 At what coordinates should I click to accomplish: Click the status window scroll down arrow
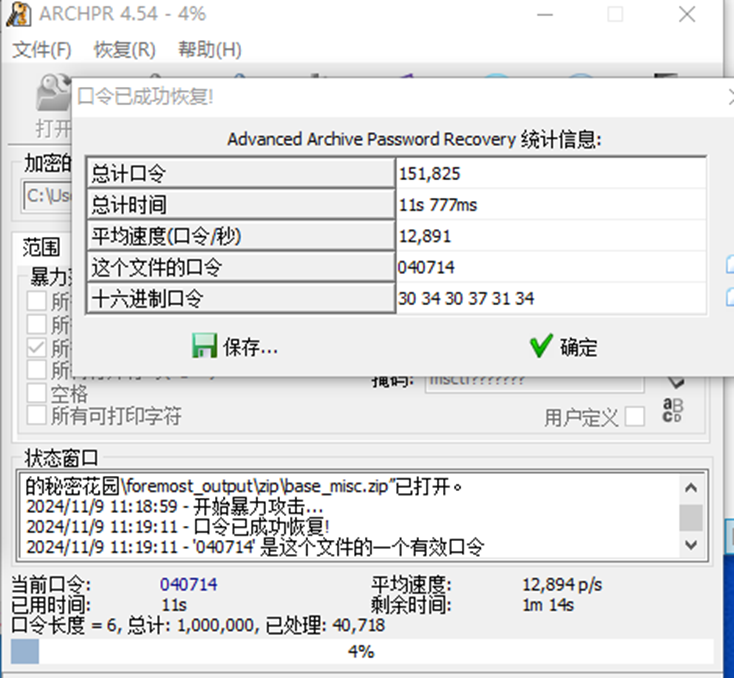pos(691,545)
